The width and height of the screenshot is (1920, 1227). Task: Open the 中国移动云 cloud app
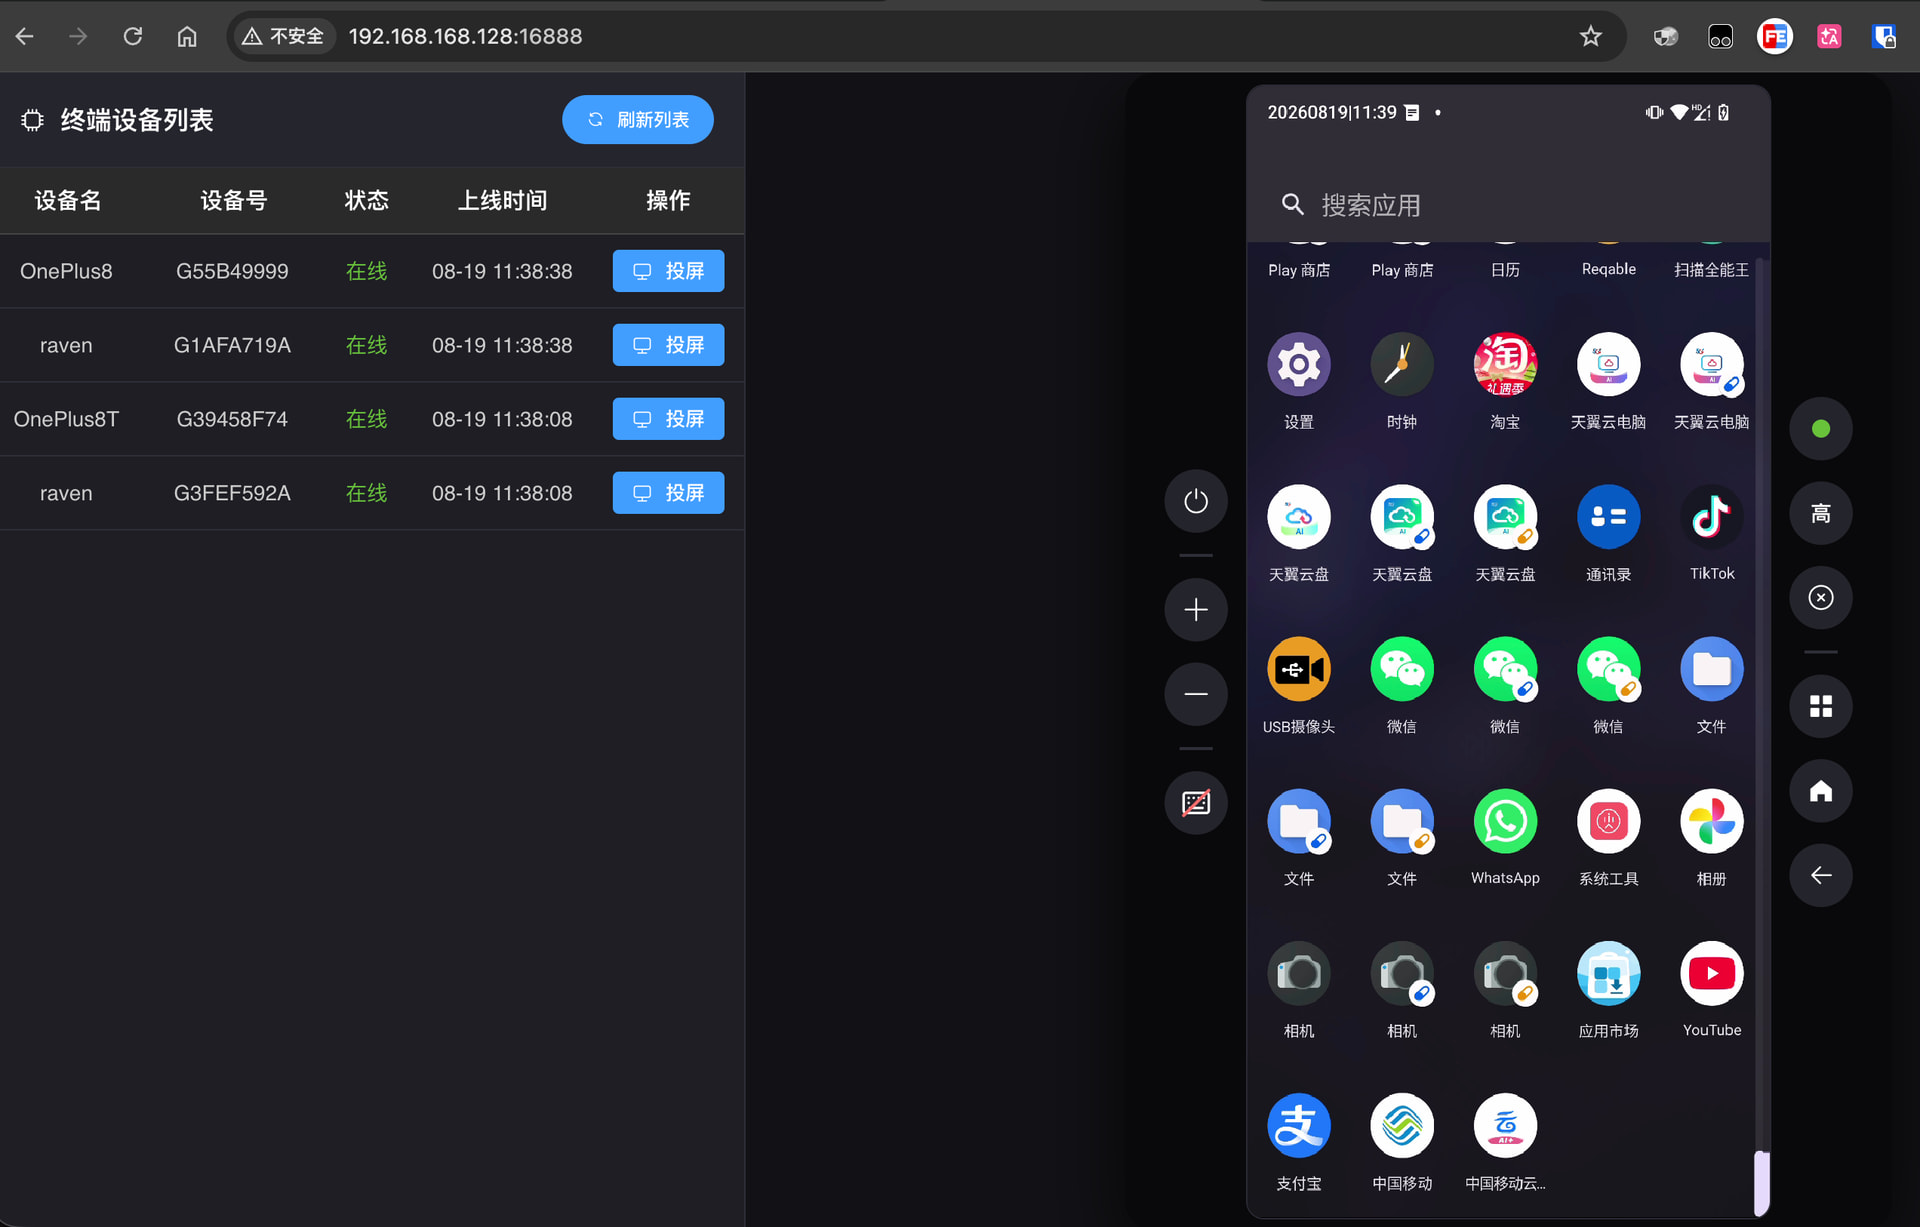[x=1505, y=1125]
